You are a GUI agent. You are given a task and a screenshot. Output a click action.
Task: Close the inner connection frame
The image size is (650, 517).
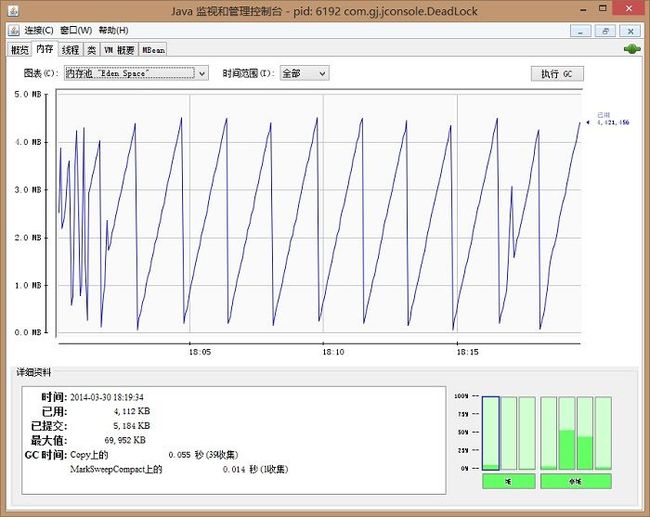[x=630, y=31]
